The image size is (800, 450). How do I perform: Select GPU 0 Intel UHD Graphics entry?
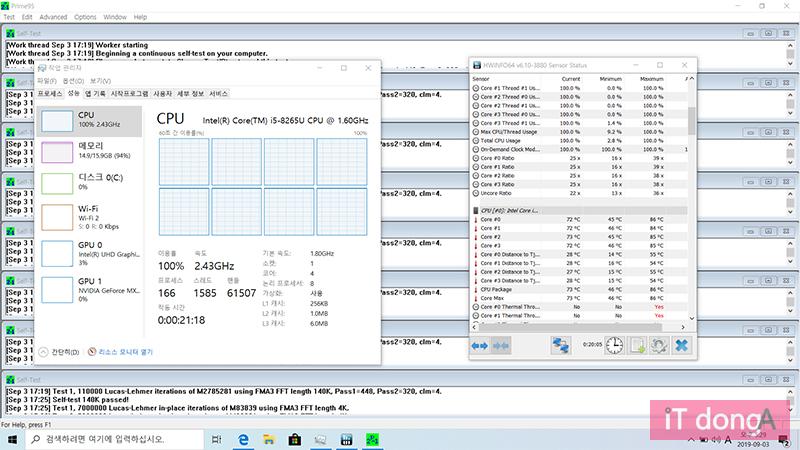[89, 253]
